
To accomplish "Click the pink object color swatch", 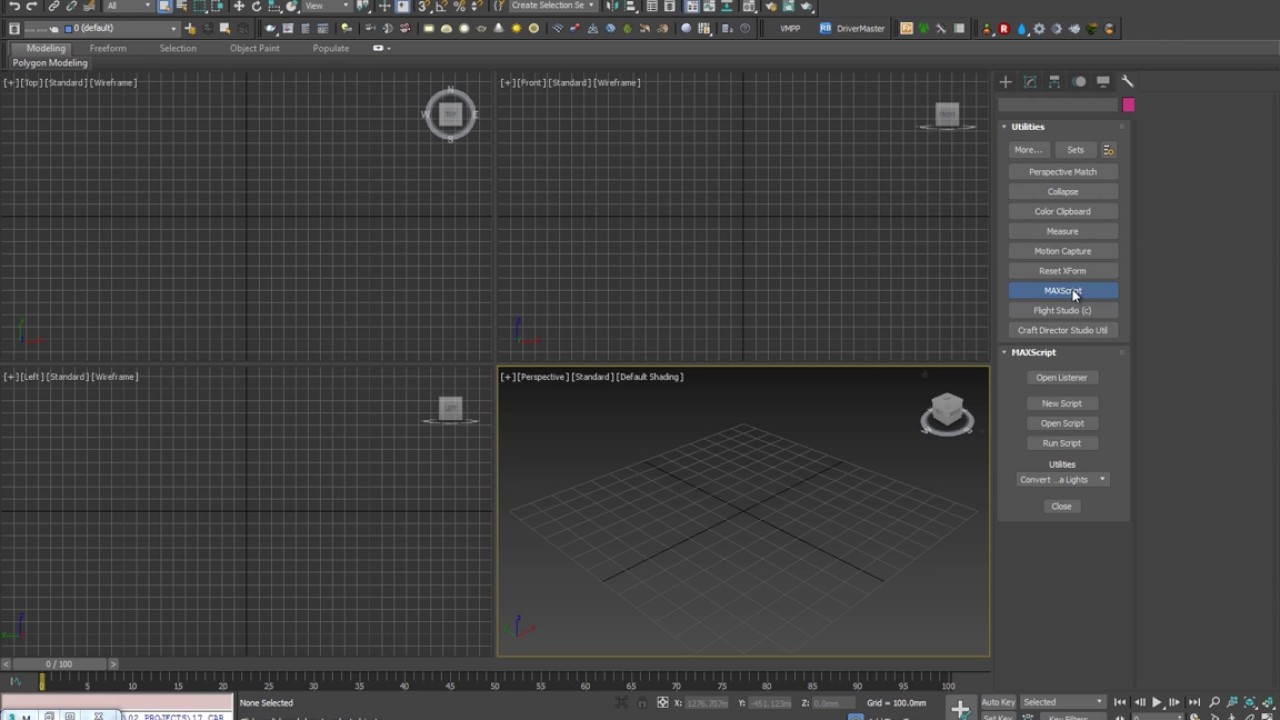I will pyautogui.click(x=1128, y=105).
